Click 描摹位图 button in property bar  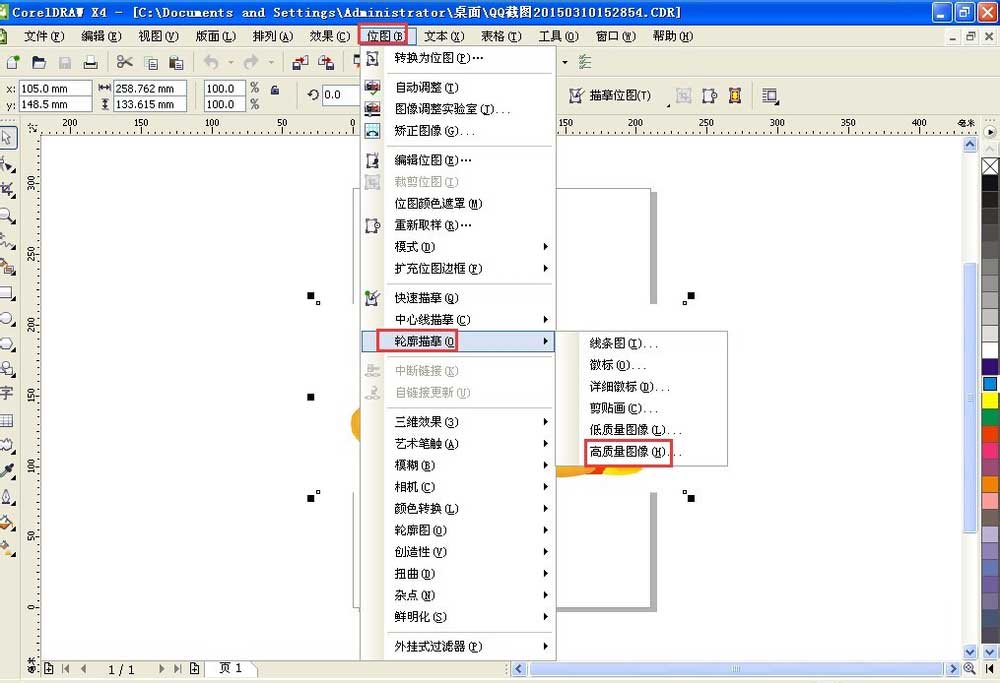click(610, 96)
